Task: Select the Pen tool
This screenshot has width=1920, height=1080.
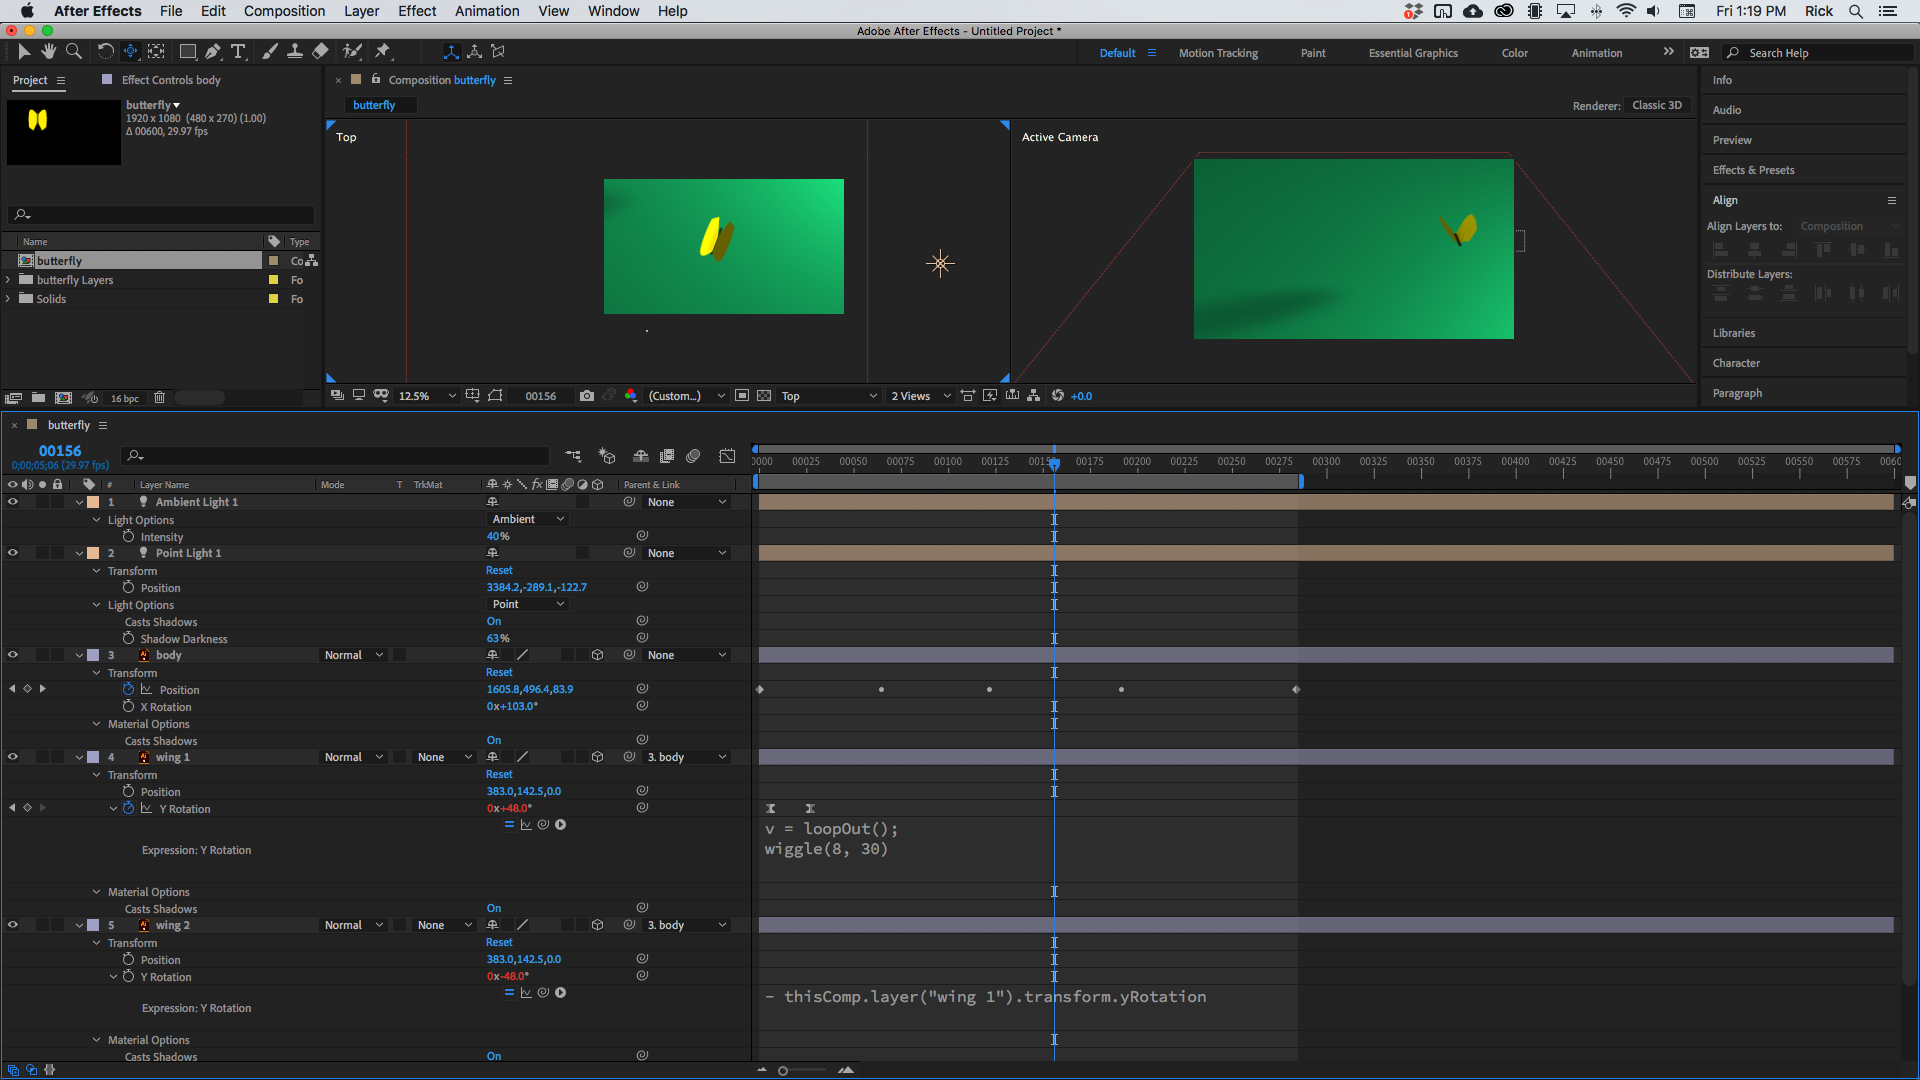Action: 213,51
